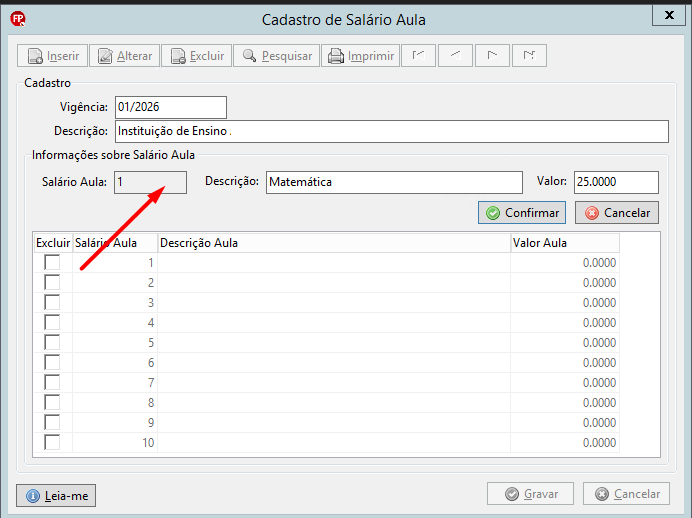Viewport: 692px width, 518px height.
Task: Open Pesquisar with the magnifier icon
Action: (276, 56)
